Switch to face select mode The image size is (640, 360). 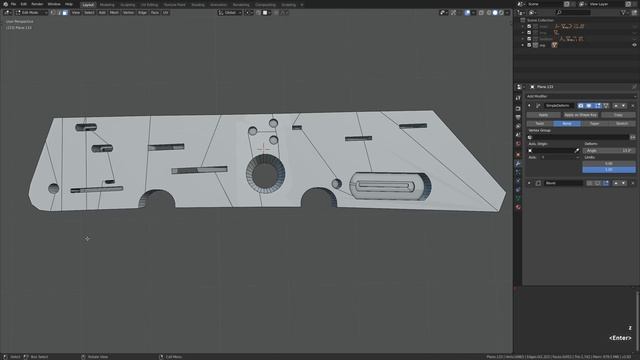64,13
